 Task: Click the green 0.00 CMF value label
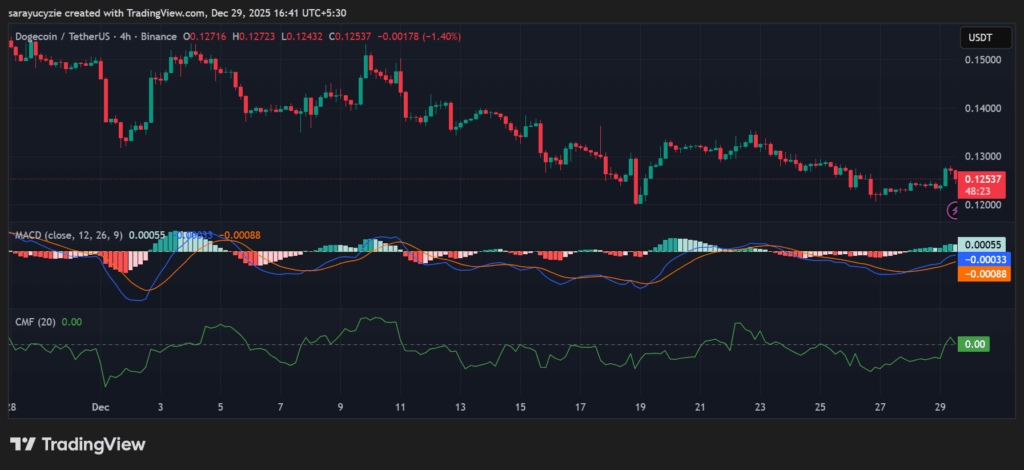pyautogui.click(x=974, y=343)
